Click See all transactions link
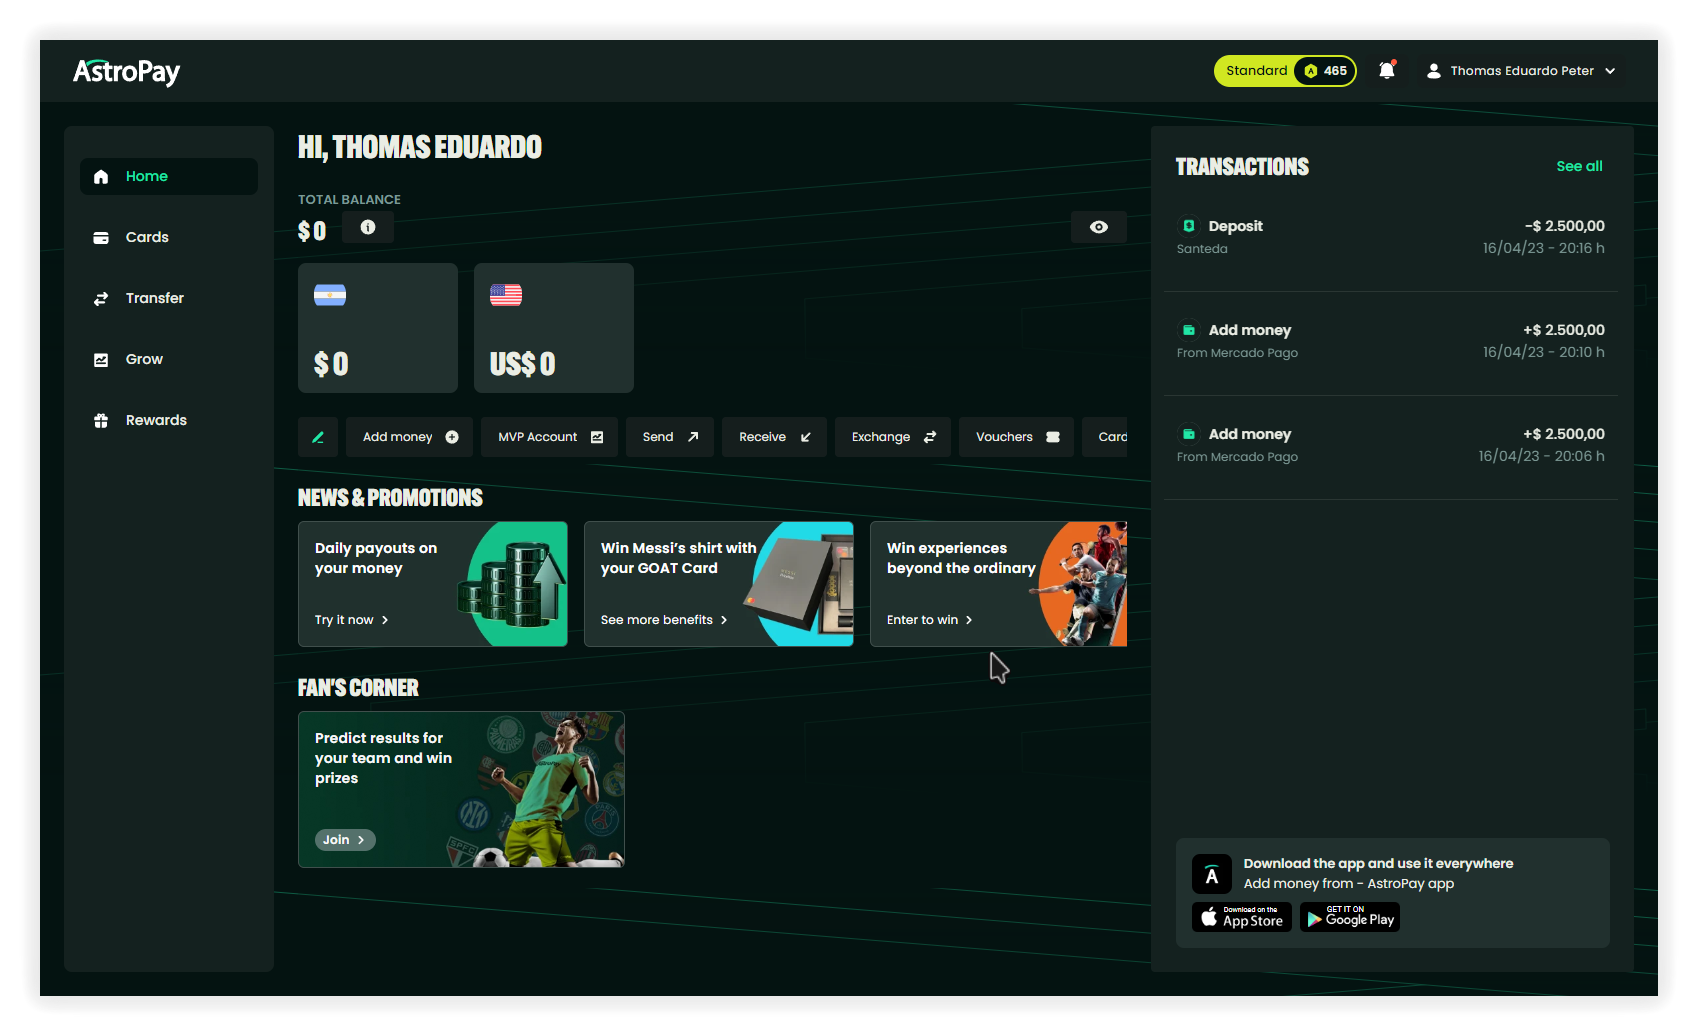1698x1036 pixels. tap(1579, 166)
